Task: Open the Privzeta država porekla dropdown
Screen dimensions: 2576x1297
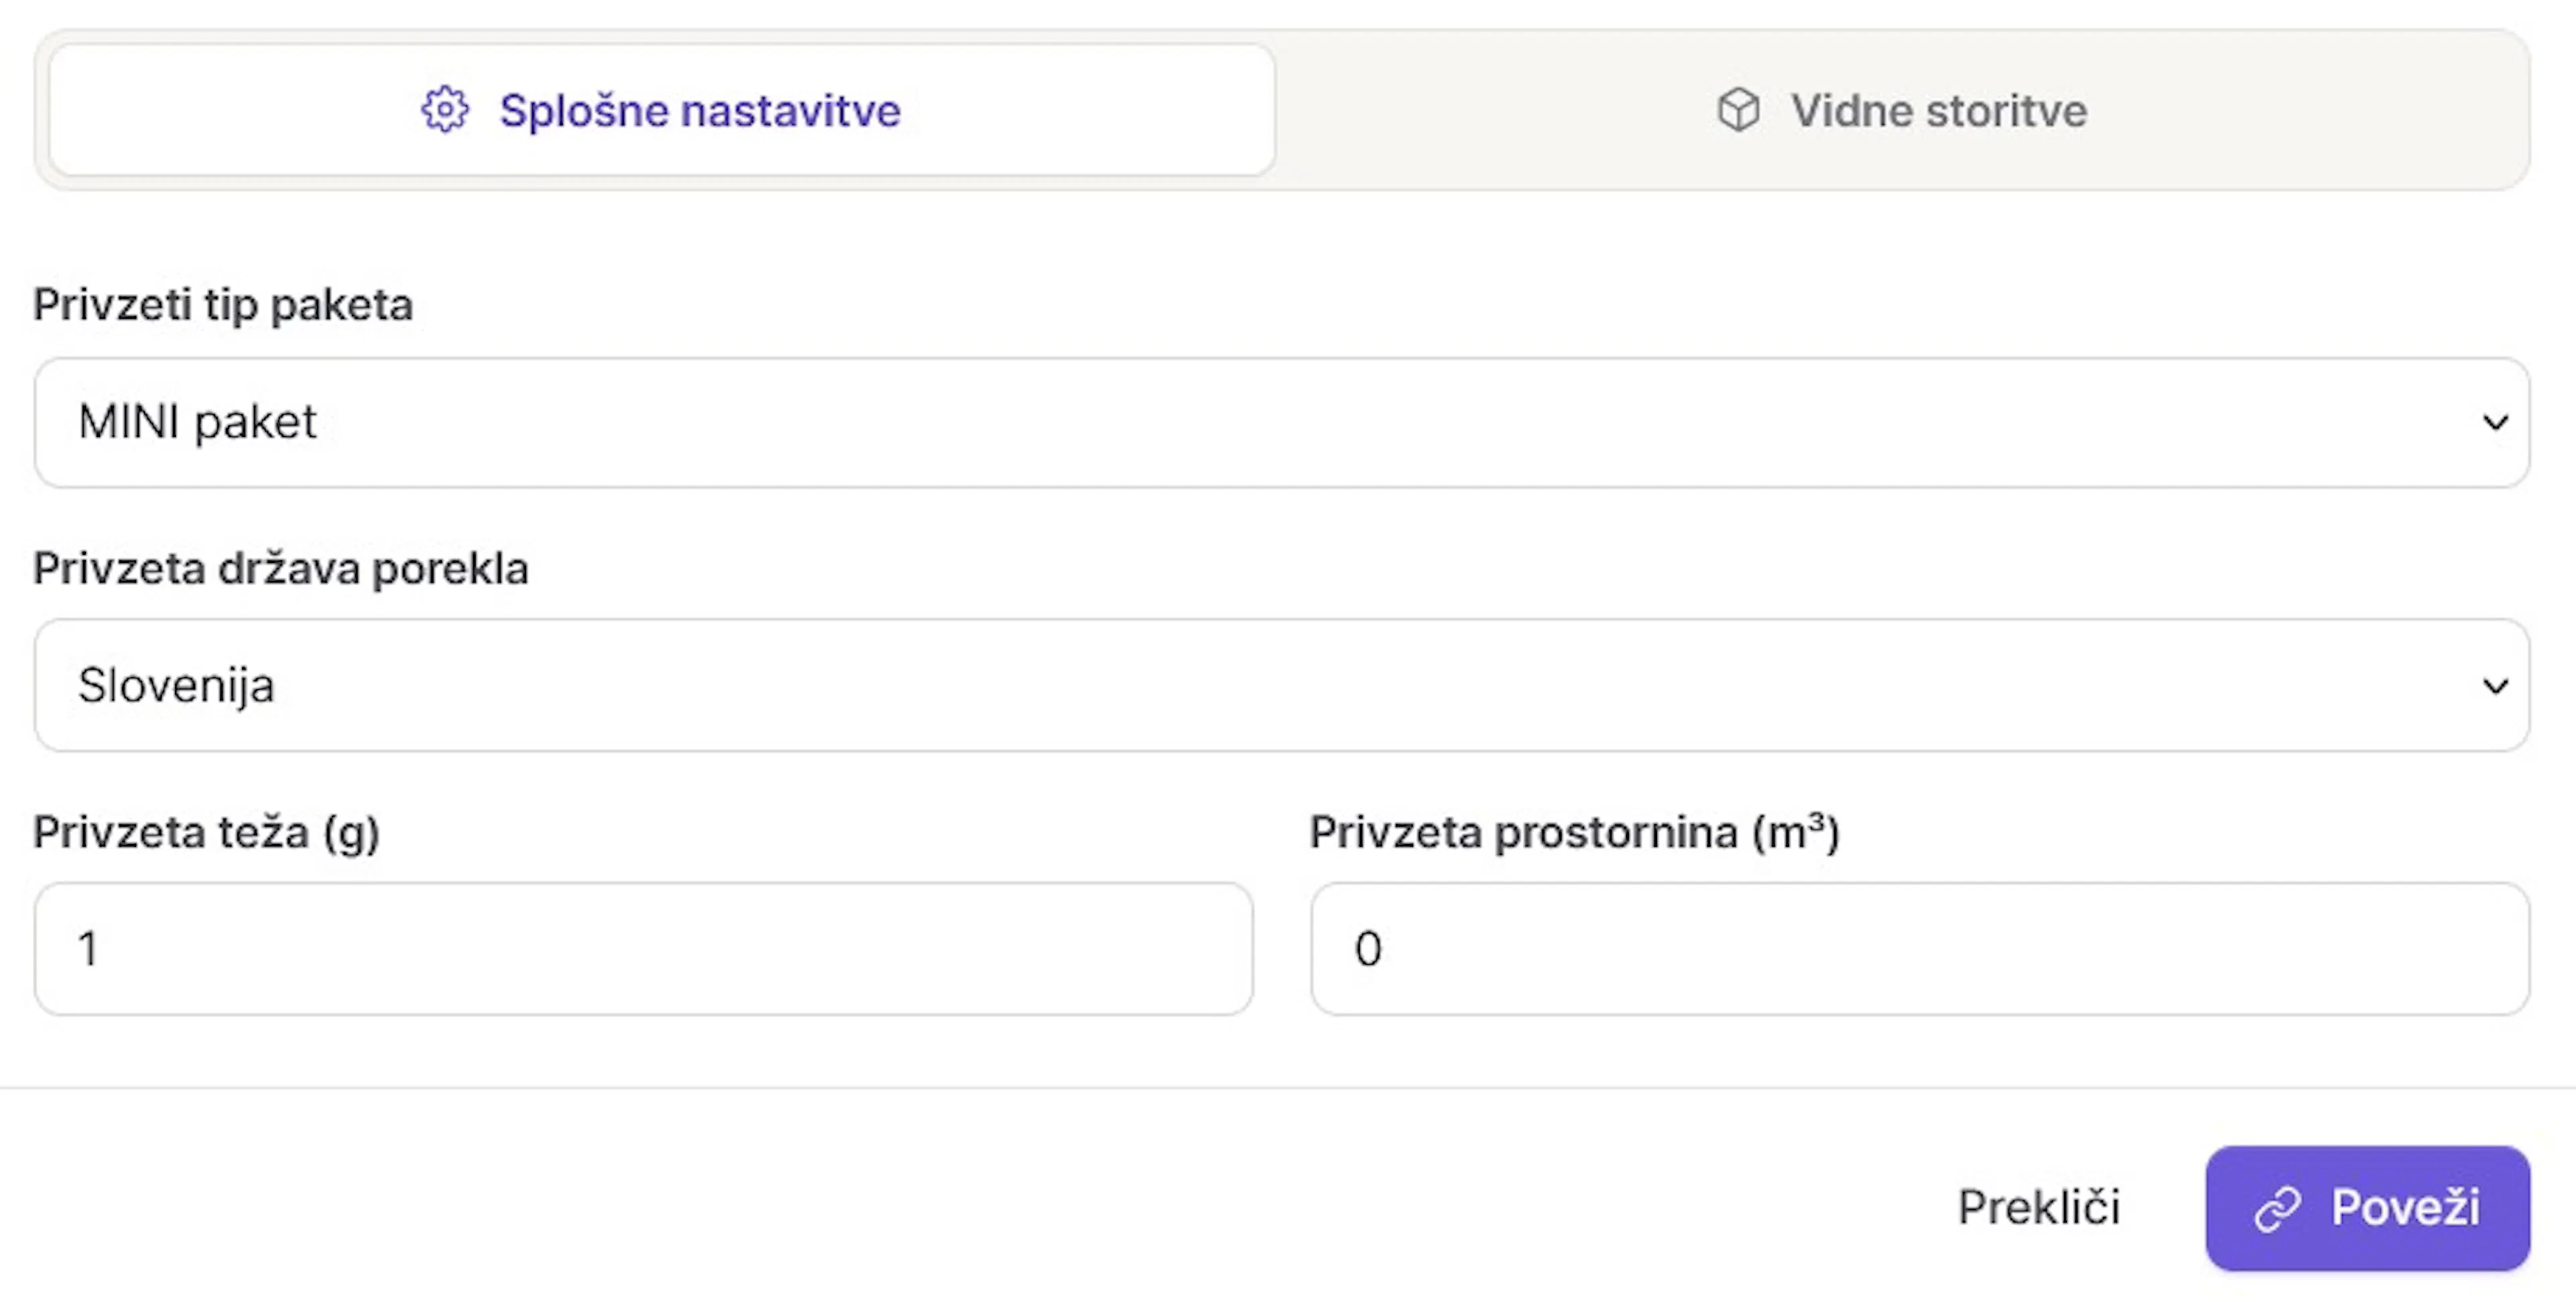Action: (1281, 685)
